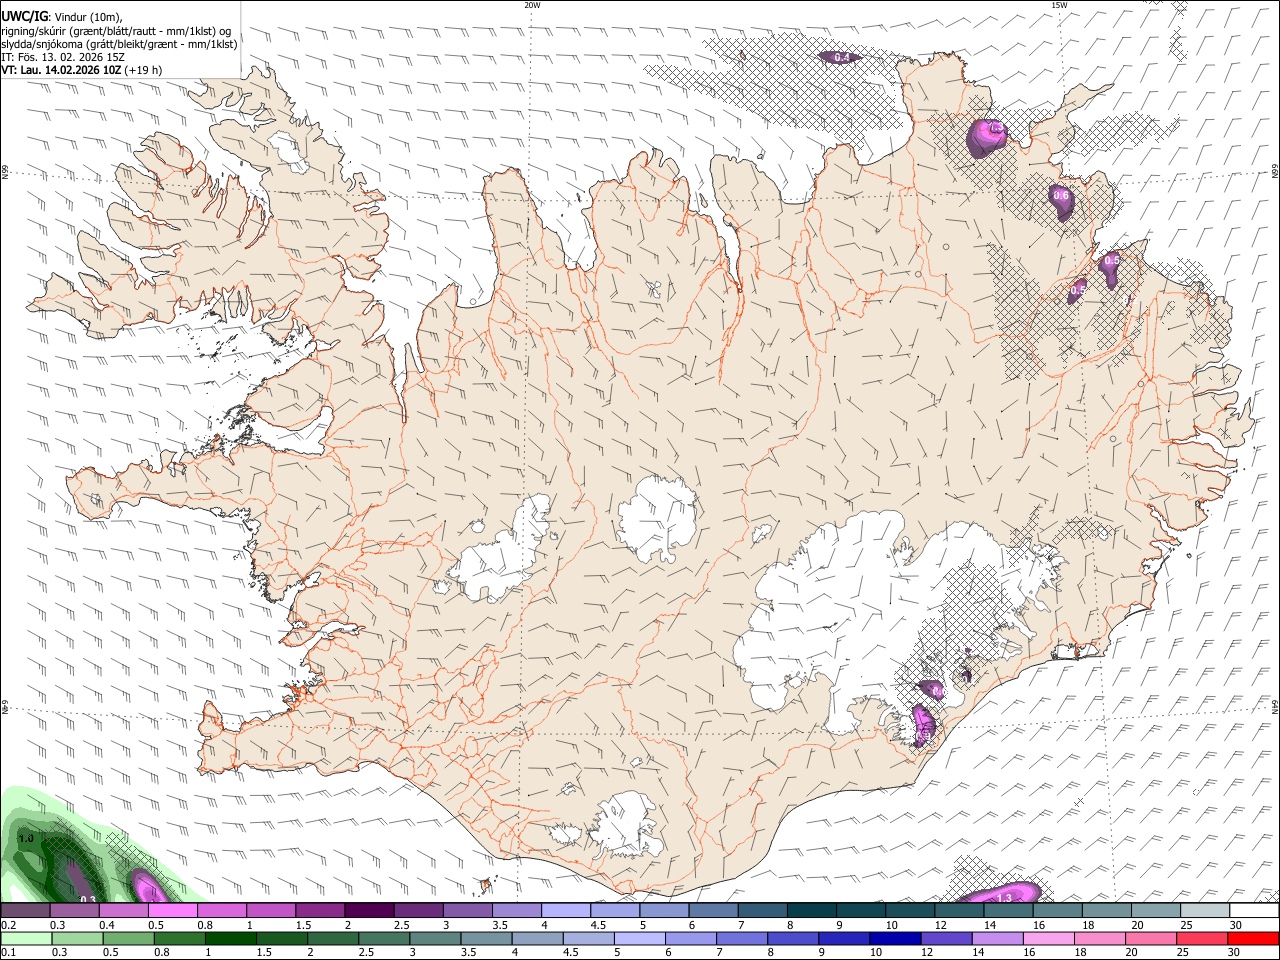Image resolution: width=1280 pixels, height=960 pixels.
Task: Pick upper legend swatch between 8 and 9
Action: (811, 911)
